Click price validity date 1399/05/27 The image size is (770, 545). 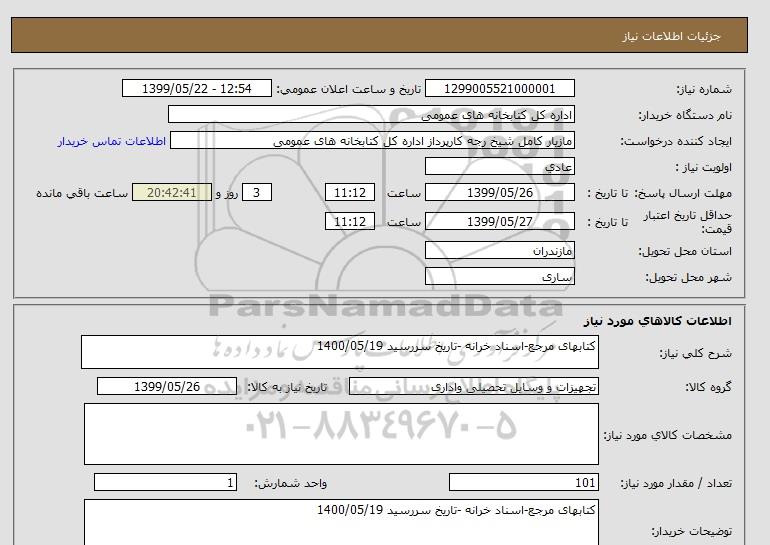click(x=499, y=221)
